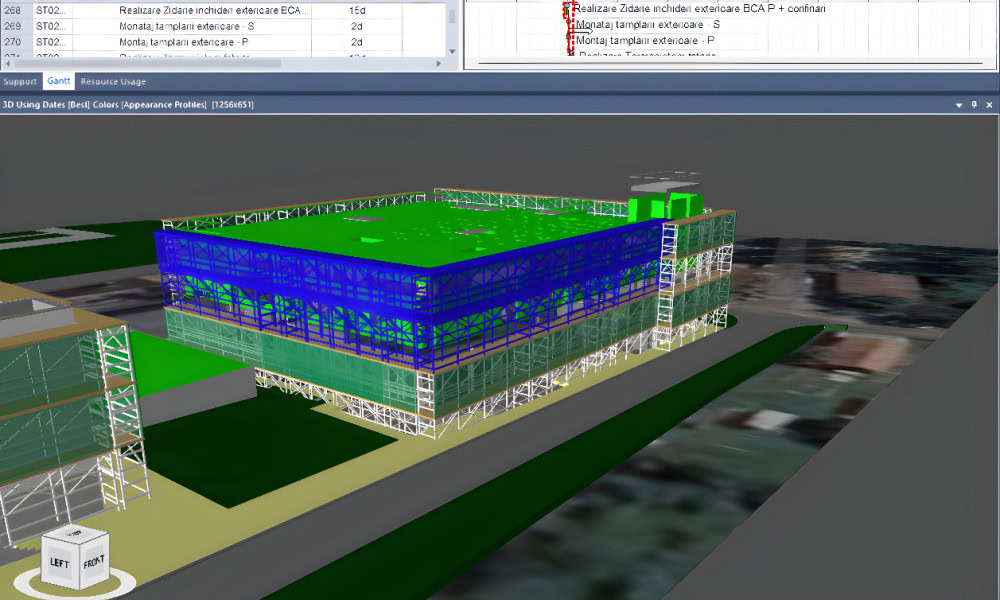Close the 3D Using Dates panel
This screenshot has height=600, width=1000.
click(x=989, y=104)
